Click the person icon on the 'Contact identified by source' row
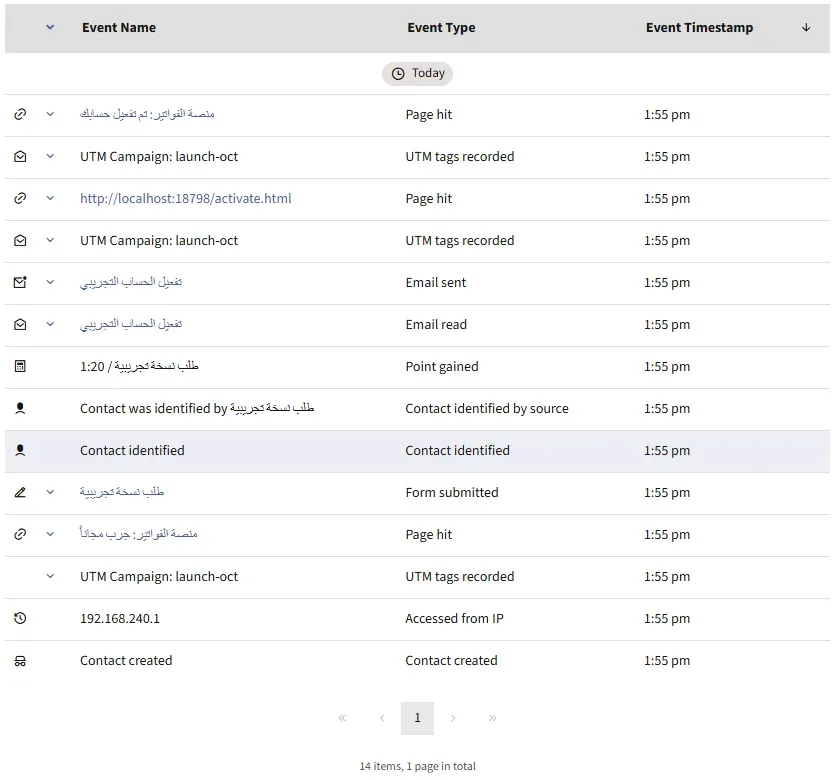 point(20,408)
